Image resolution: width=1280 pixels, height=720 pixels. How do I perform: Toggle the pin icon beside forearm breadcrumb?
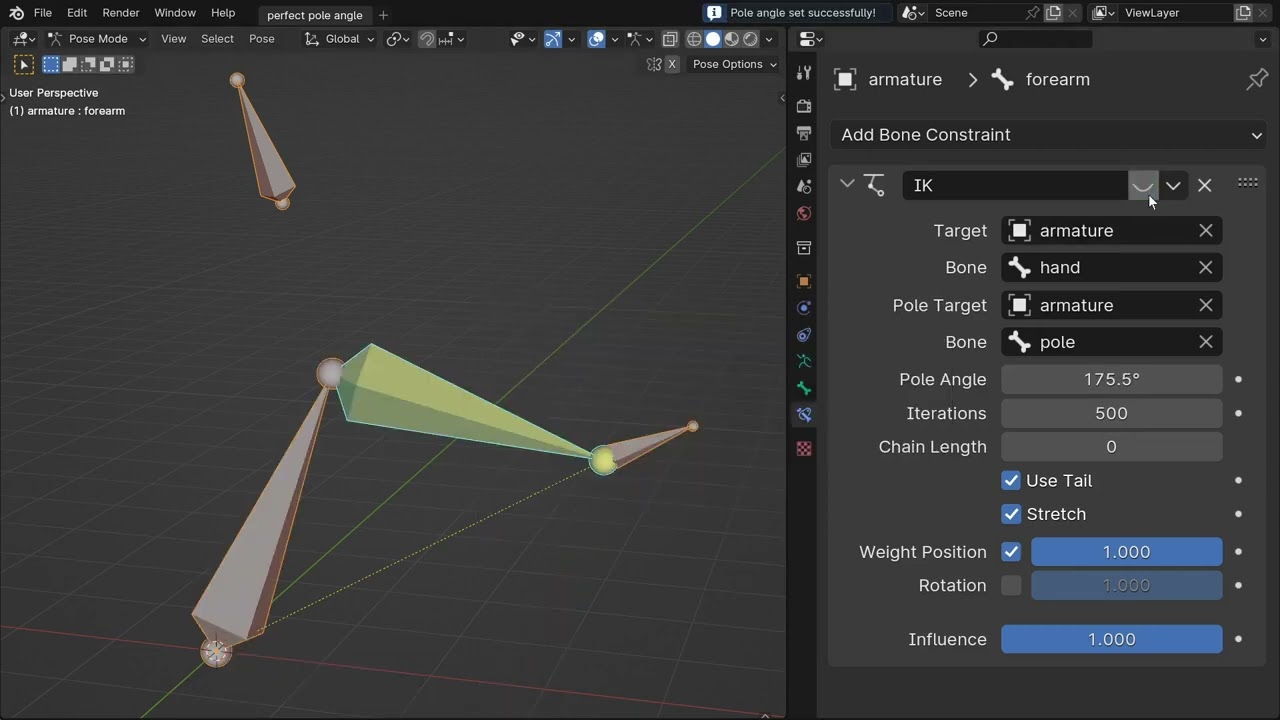[1257, 80]
